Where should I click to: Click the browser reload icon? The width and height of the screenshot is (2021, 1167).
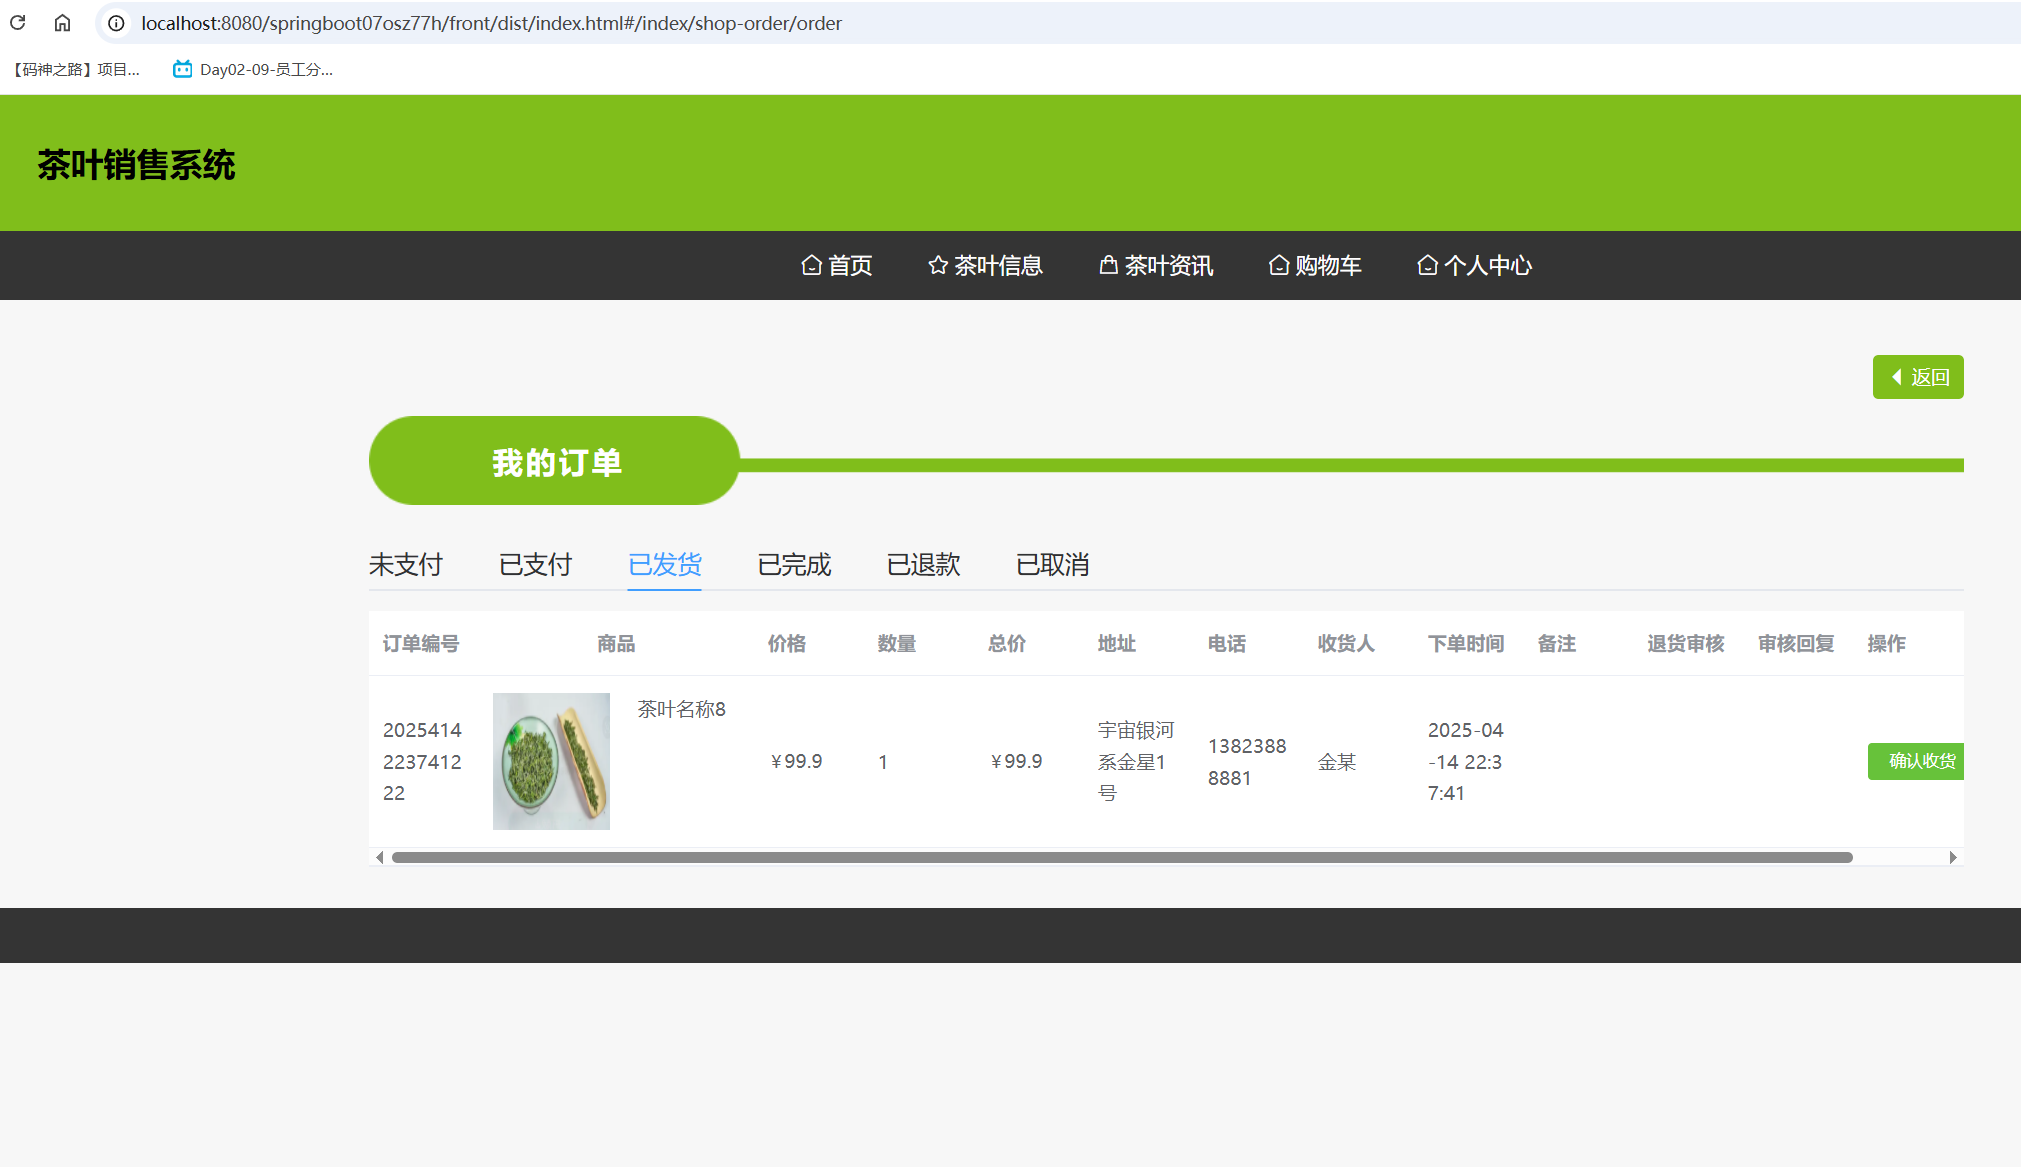coord(18,23)
